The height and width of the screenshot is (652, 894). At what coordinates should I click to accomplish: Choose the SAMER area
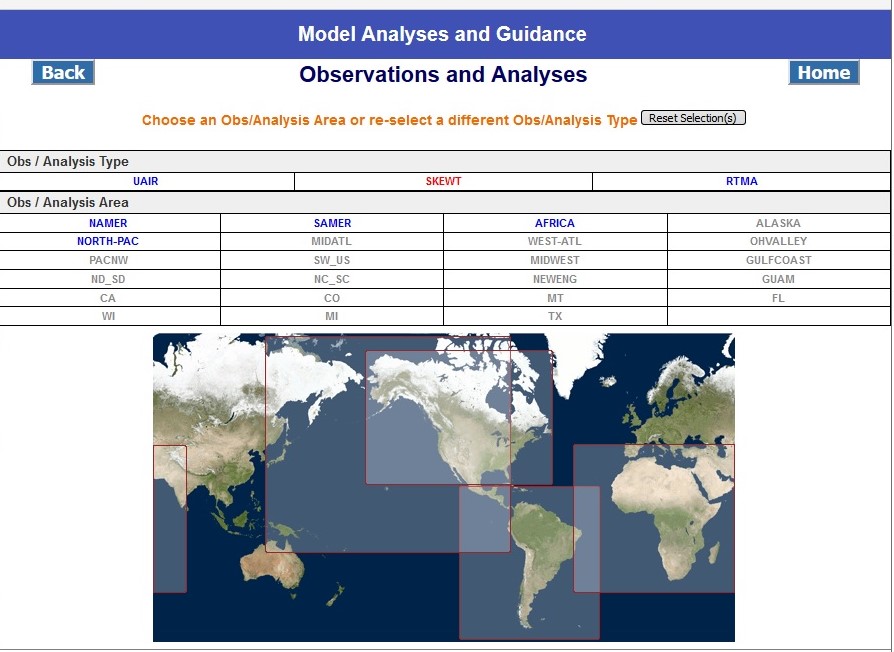[x=332, y=223]
